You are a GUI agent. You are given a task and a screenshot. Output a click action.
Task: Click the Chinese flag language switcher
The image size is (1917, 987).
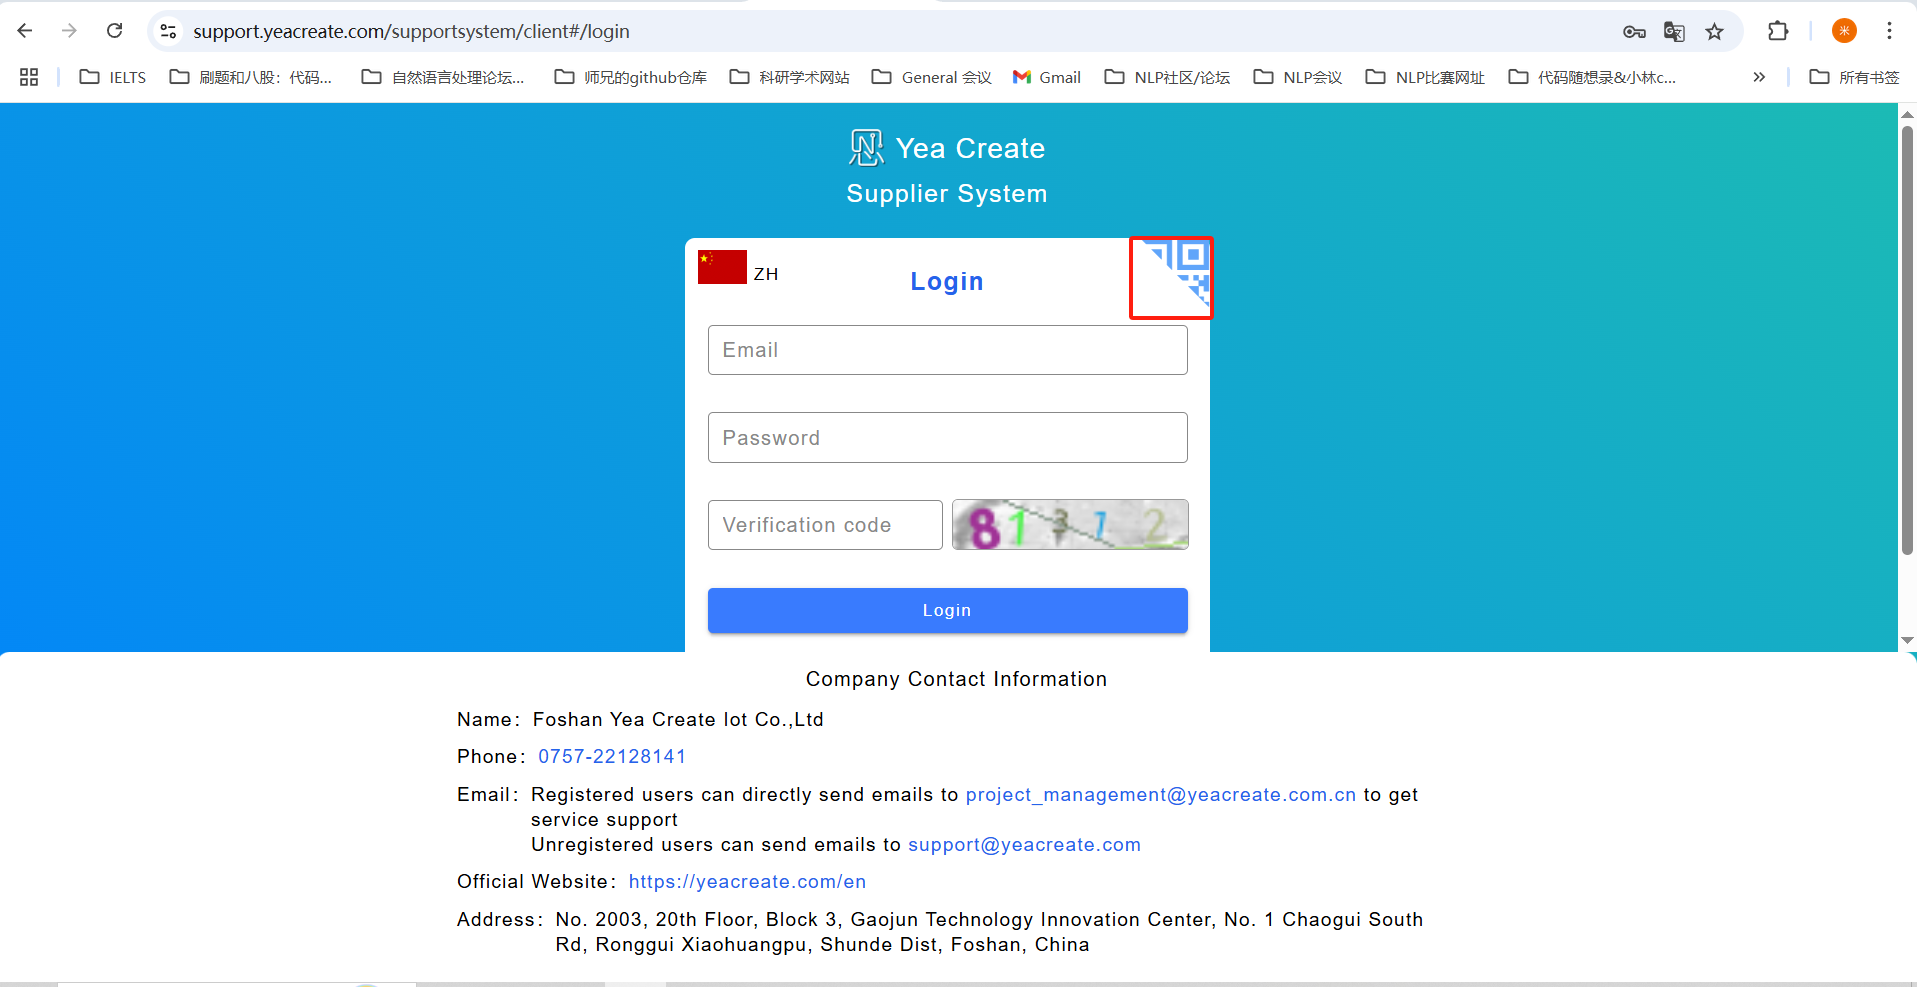click(x=723, y=268)
